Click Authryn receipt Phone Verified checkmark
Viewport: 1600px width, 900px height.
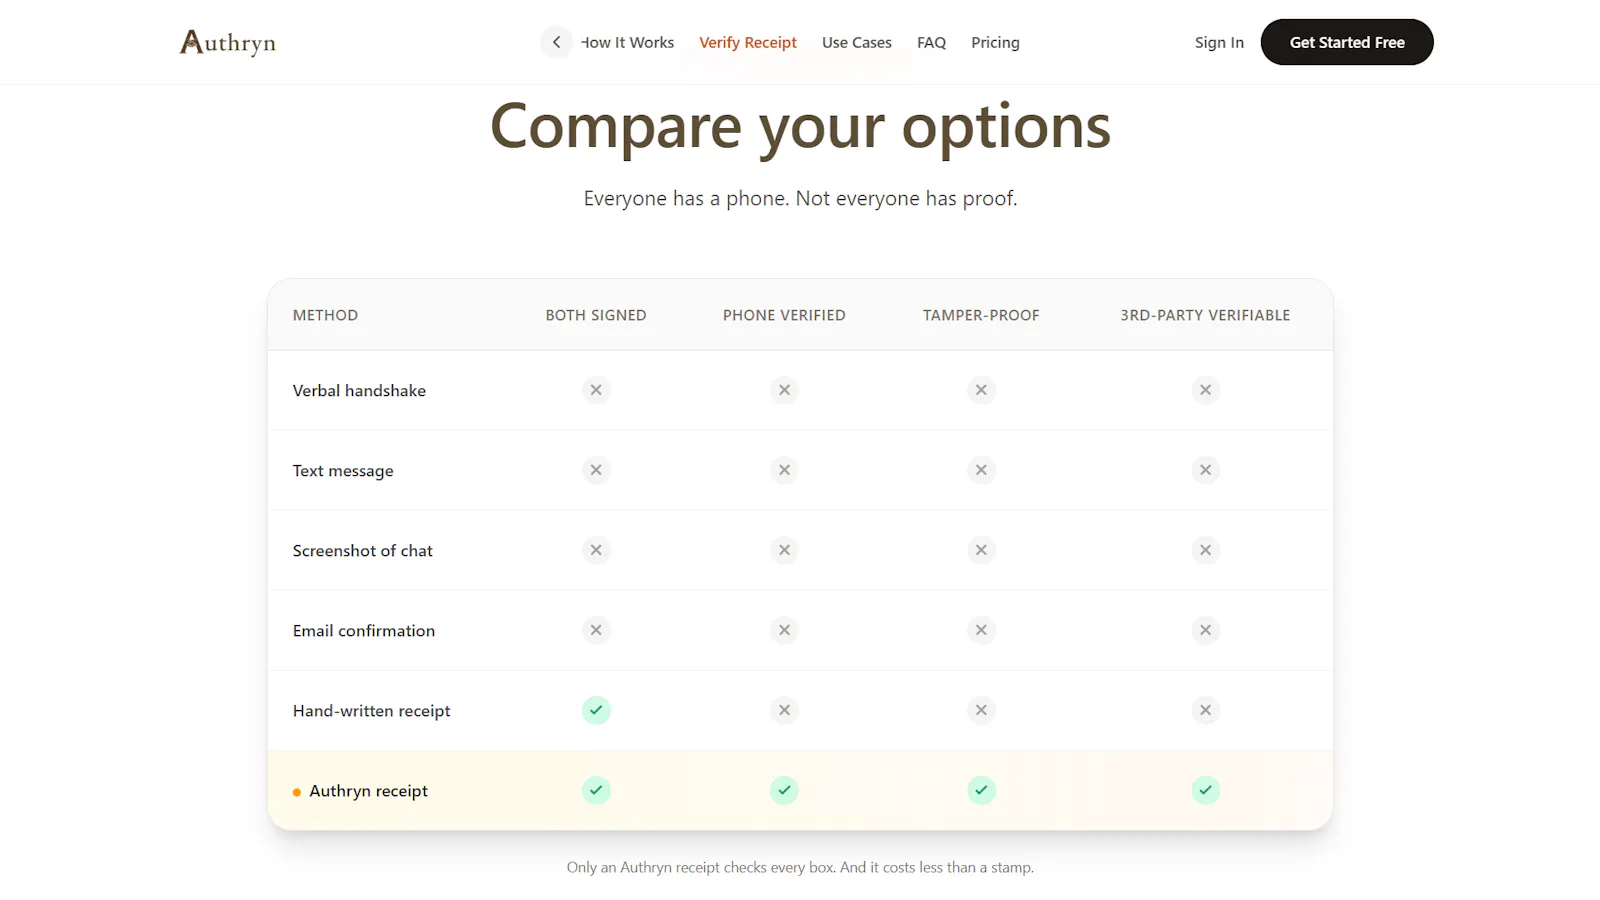click(784, 790)
